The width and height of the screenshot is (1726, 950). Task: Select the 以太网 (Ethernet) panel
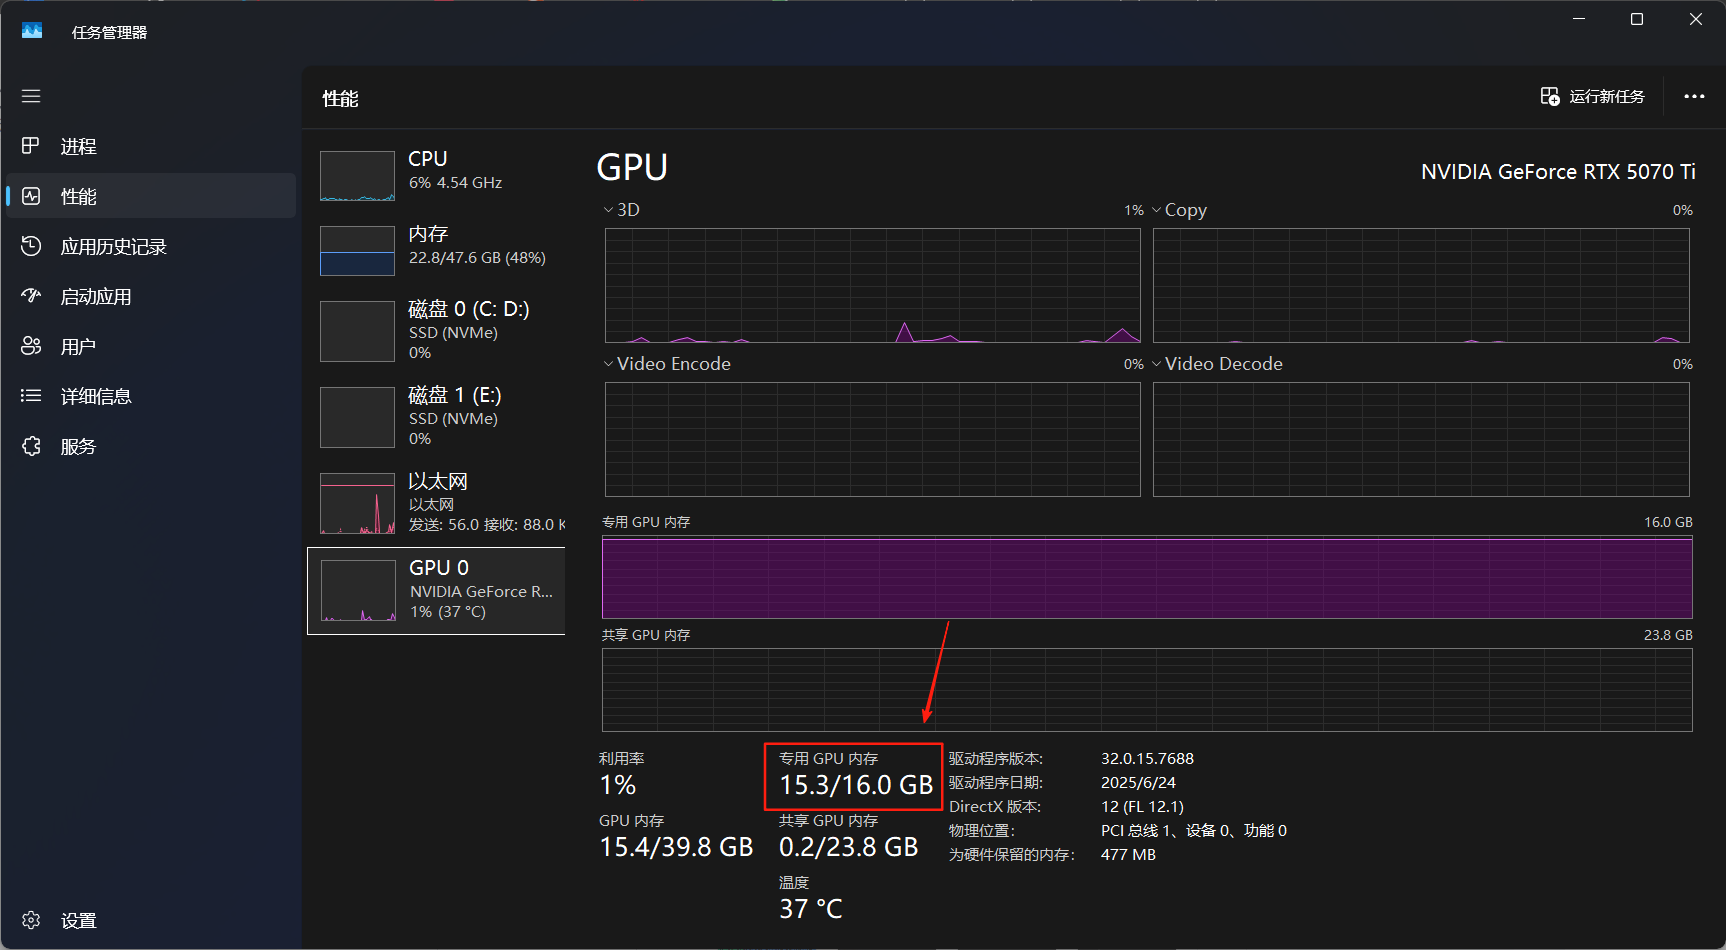437,502
